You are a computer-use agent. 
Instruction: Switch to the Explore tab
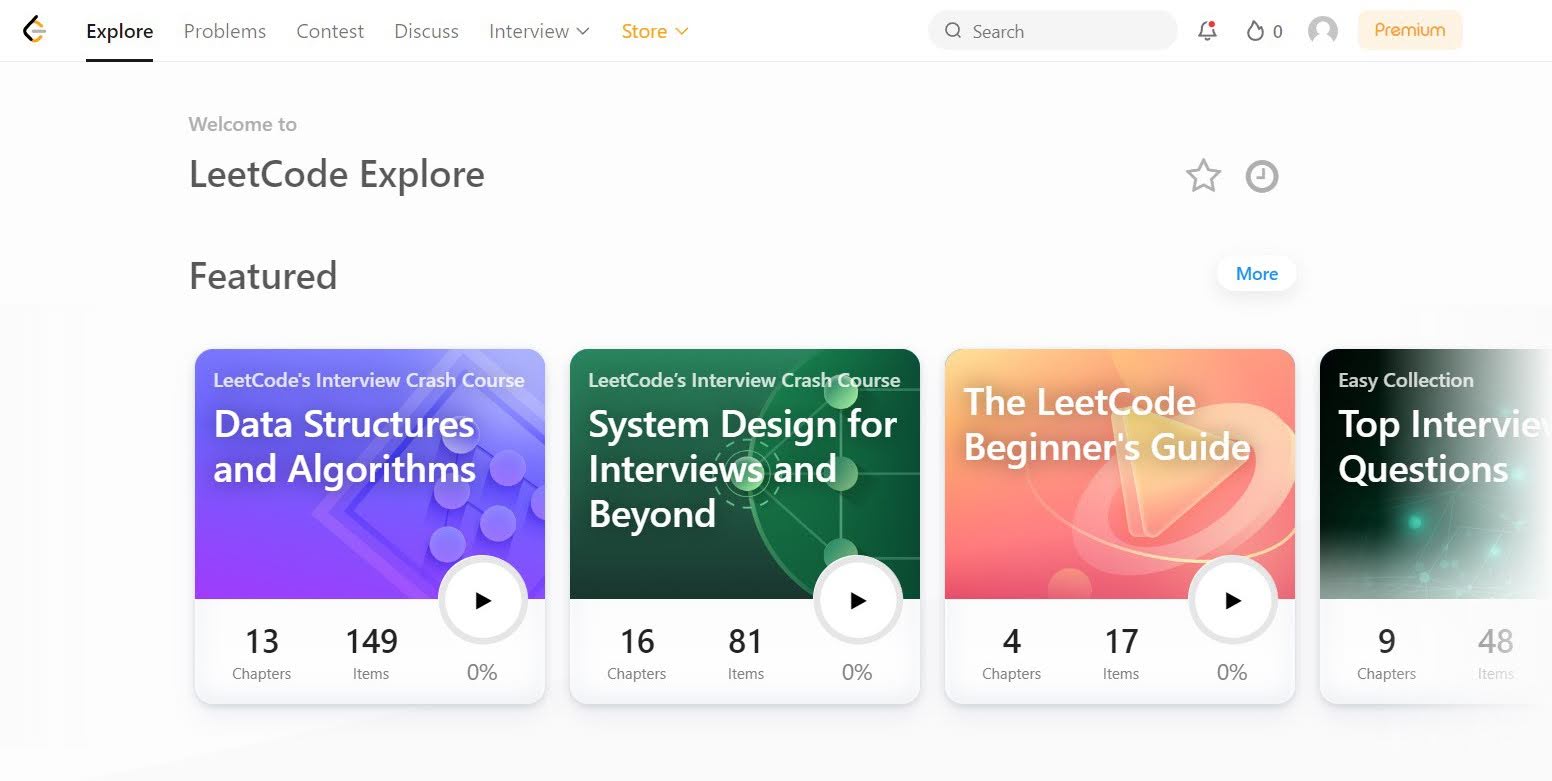(x=120, y=31)
